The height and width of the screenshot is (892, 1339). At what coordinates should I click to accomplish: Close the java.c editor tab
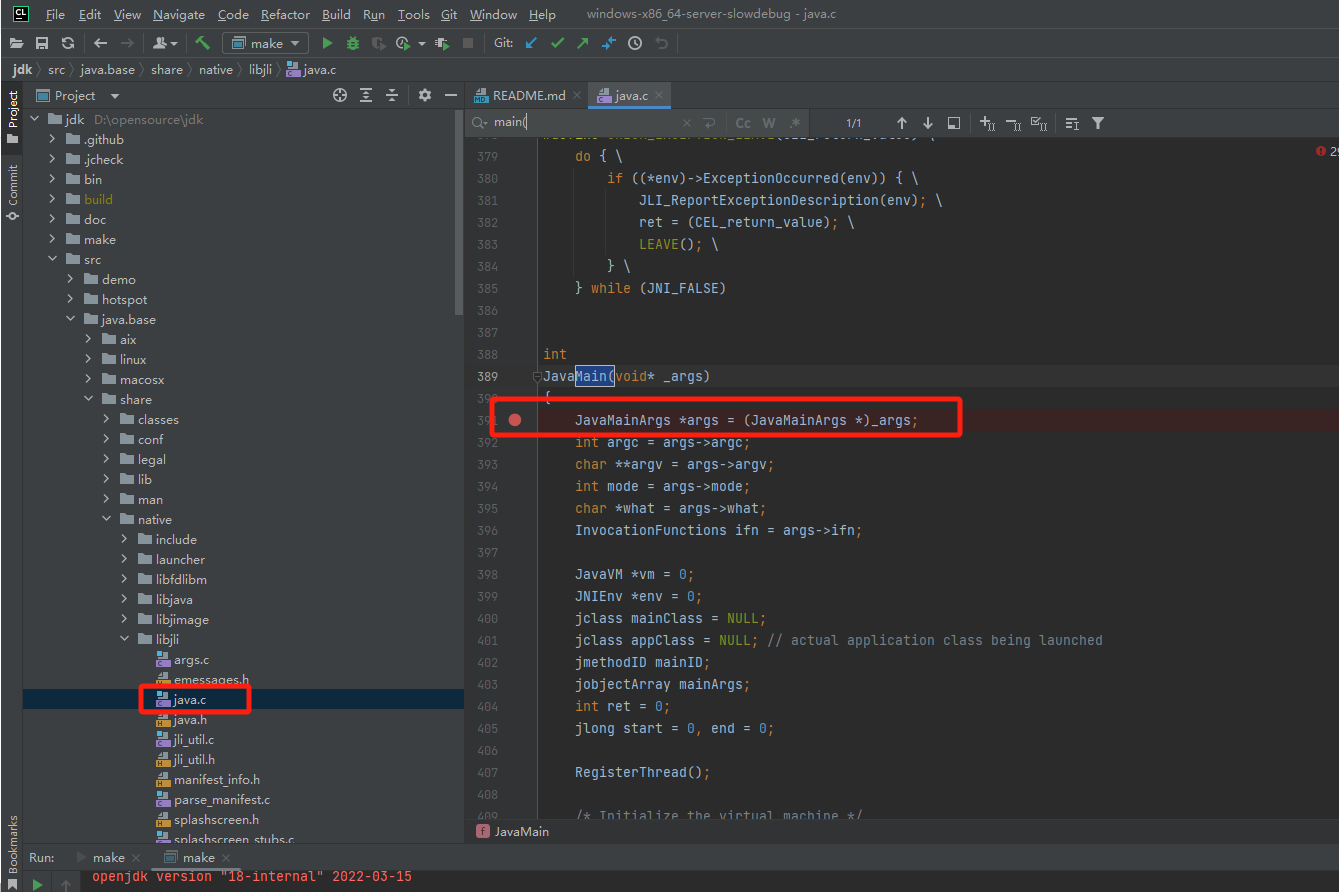pyautogui.click(x=660, y=95)
